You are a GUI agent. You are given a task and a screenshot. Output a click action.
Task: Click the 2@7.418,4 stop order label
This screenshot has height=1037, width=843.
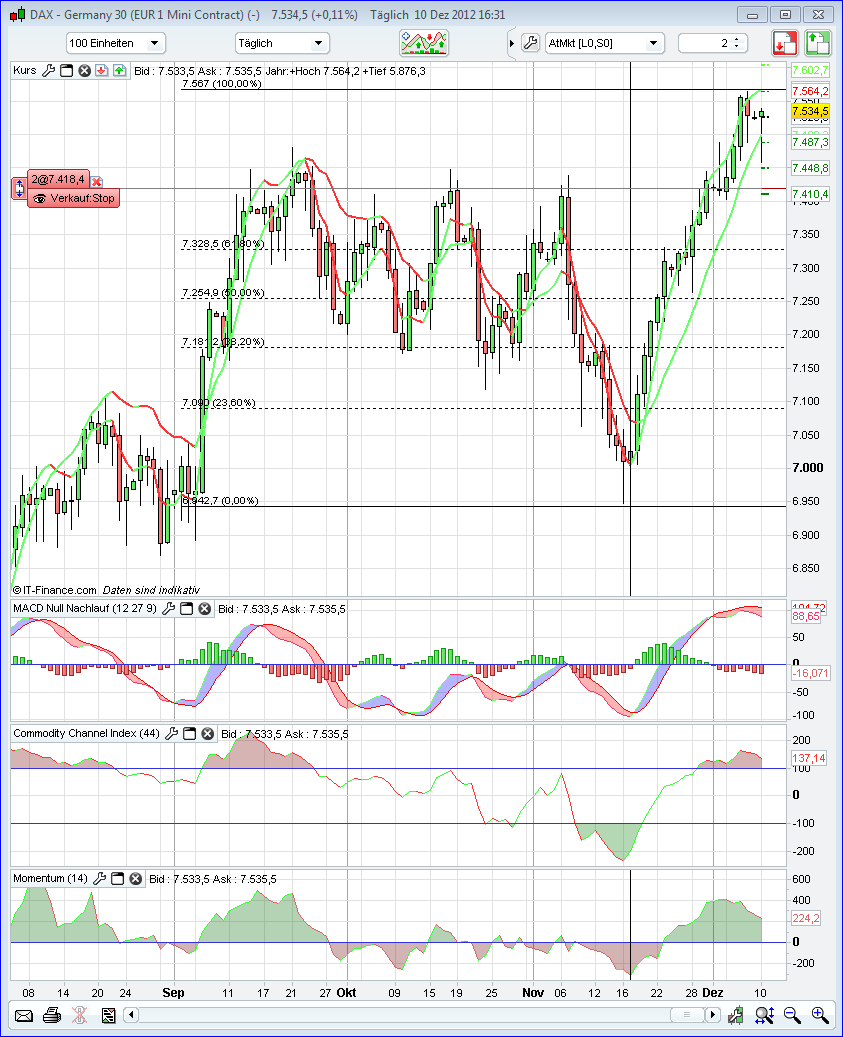58,179
